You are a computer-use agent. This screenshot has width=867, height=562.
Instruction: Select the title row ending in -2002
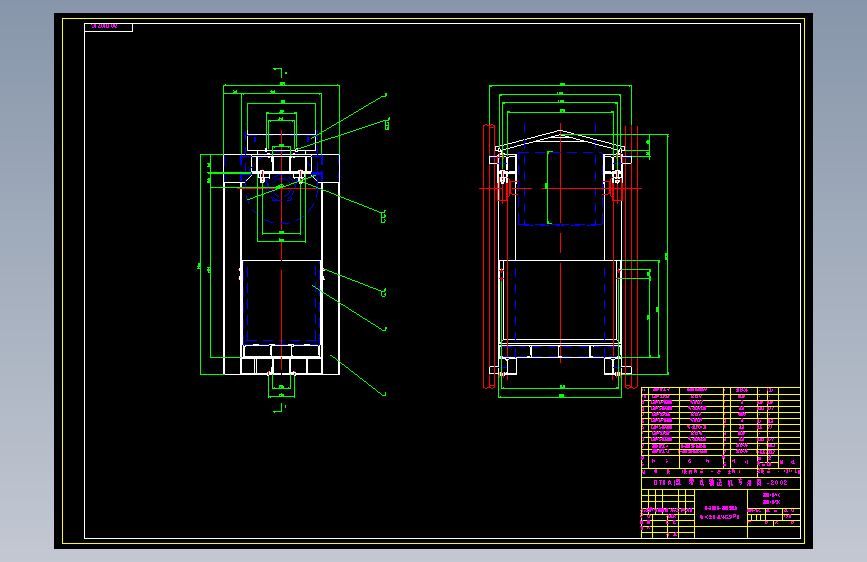pyautogui.click(x=720, y=483)
